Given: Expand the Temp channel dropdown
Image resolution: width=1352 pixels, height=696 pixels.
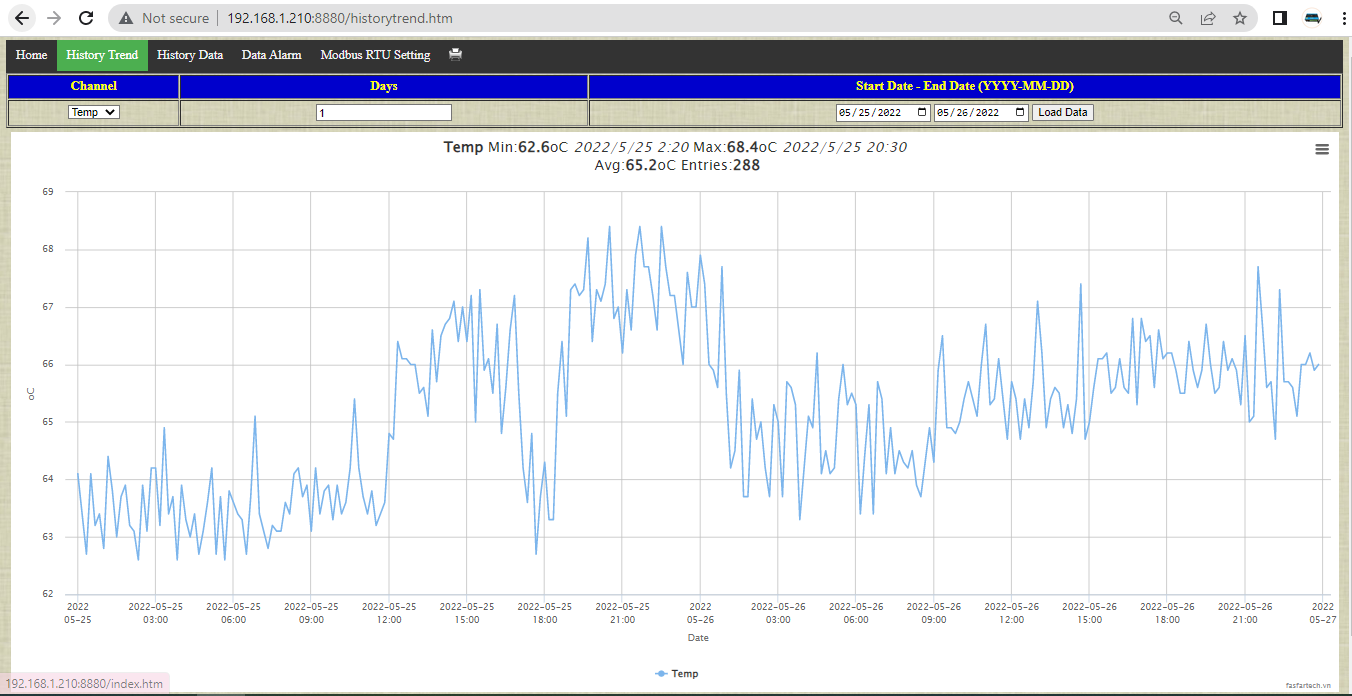Looking at the screenshot, I should [x=93, y=112].
